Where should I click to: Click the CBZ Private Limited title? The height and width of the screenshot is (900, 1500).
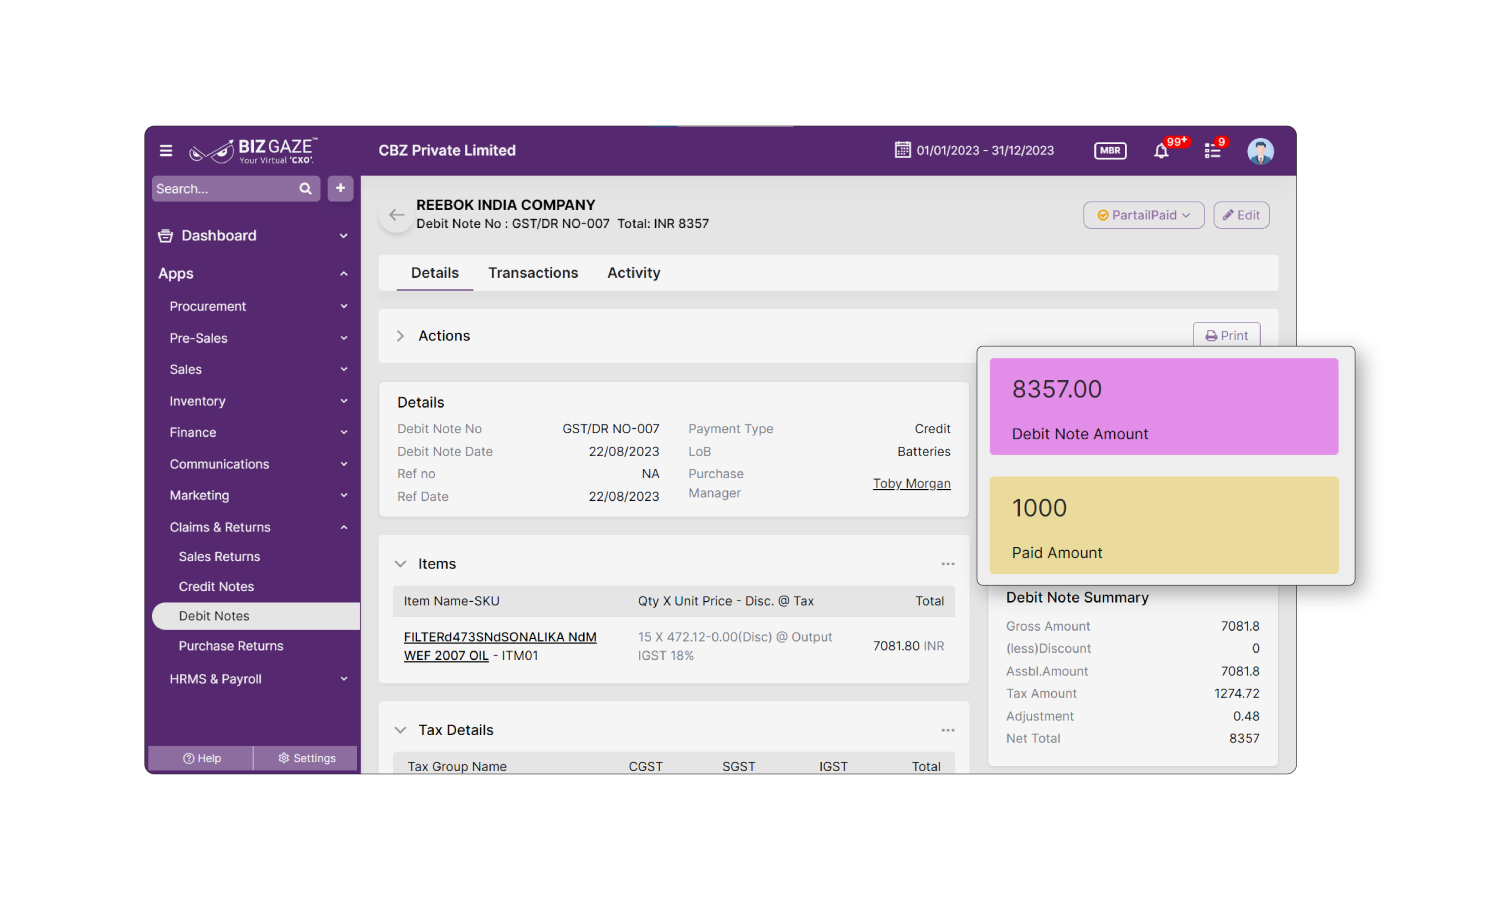[x=447, y=151]
